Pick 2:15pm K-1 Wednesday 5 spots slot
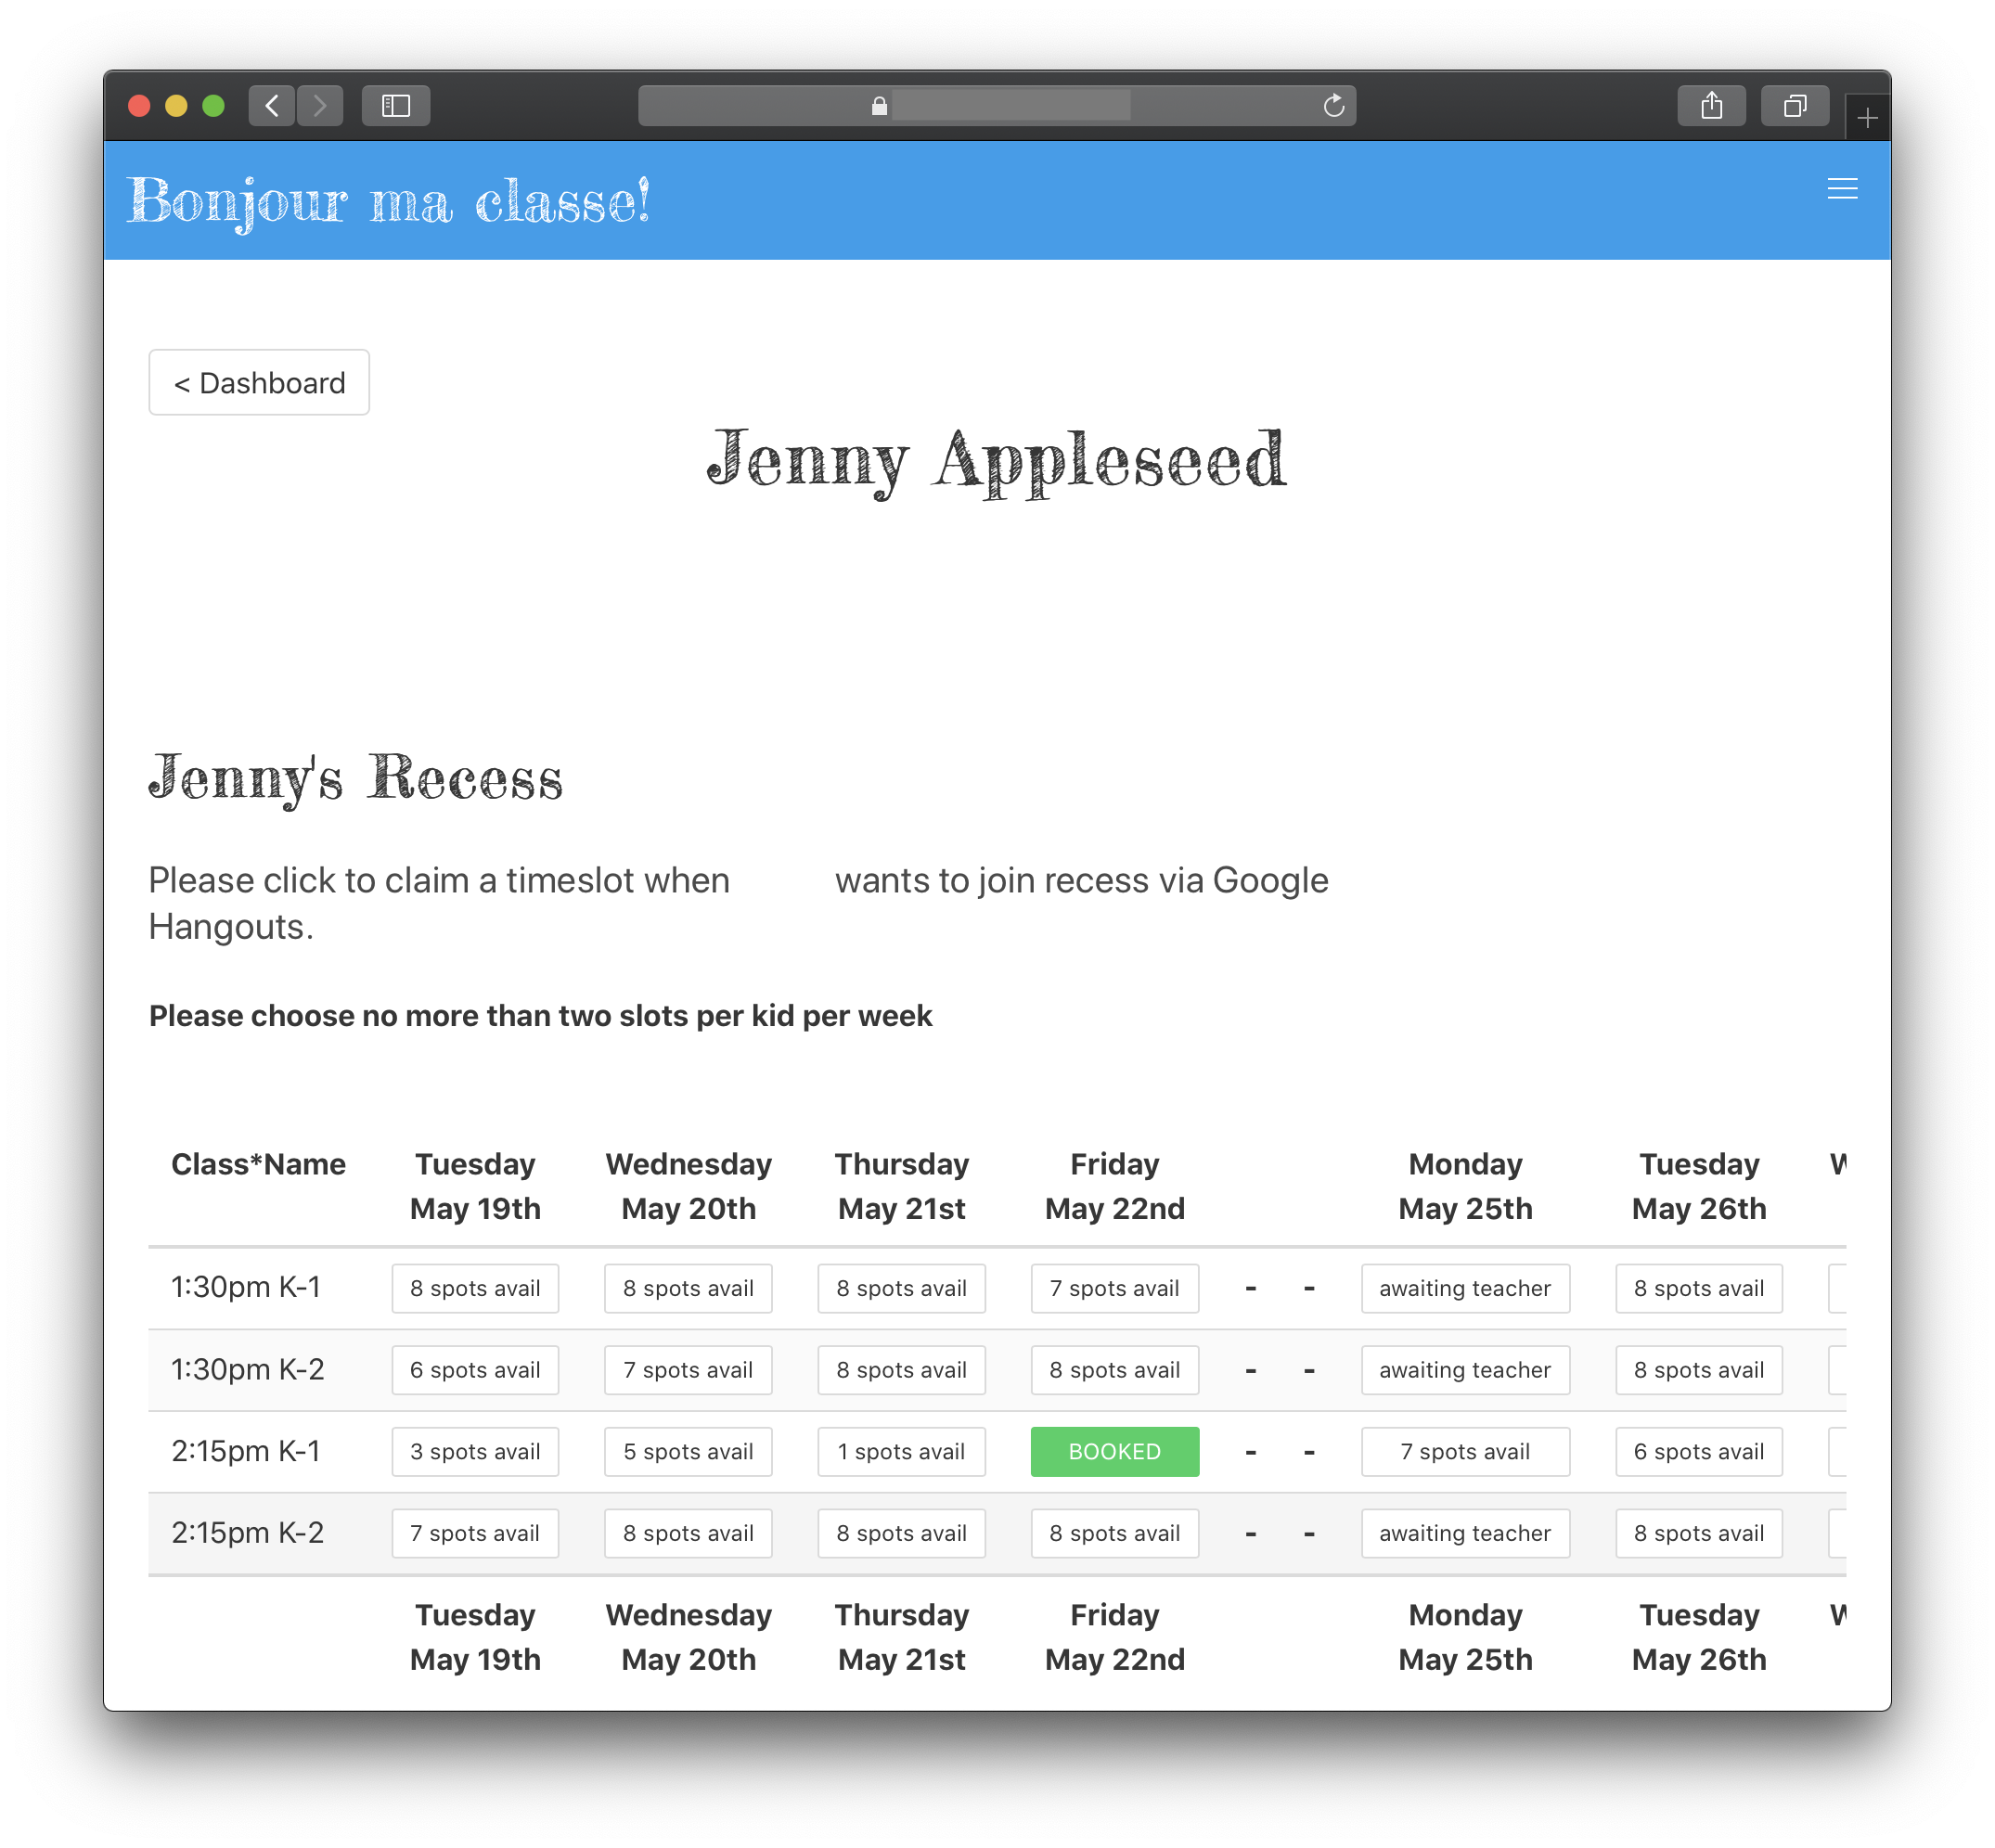1995x1848 pixels. (x=688, y=1451)
